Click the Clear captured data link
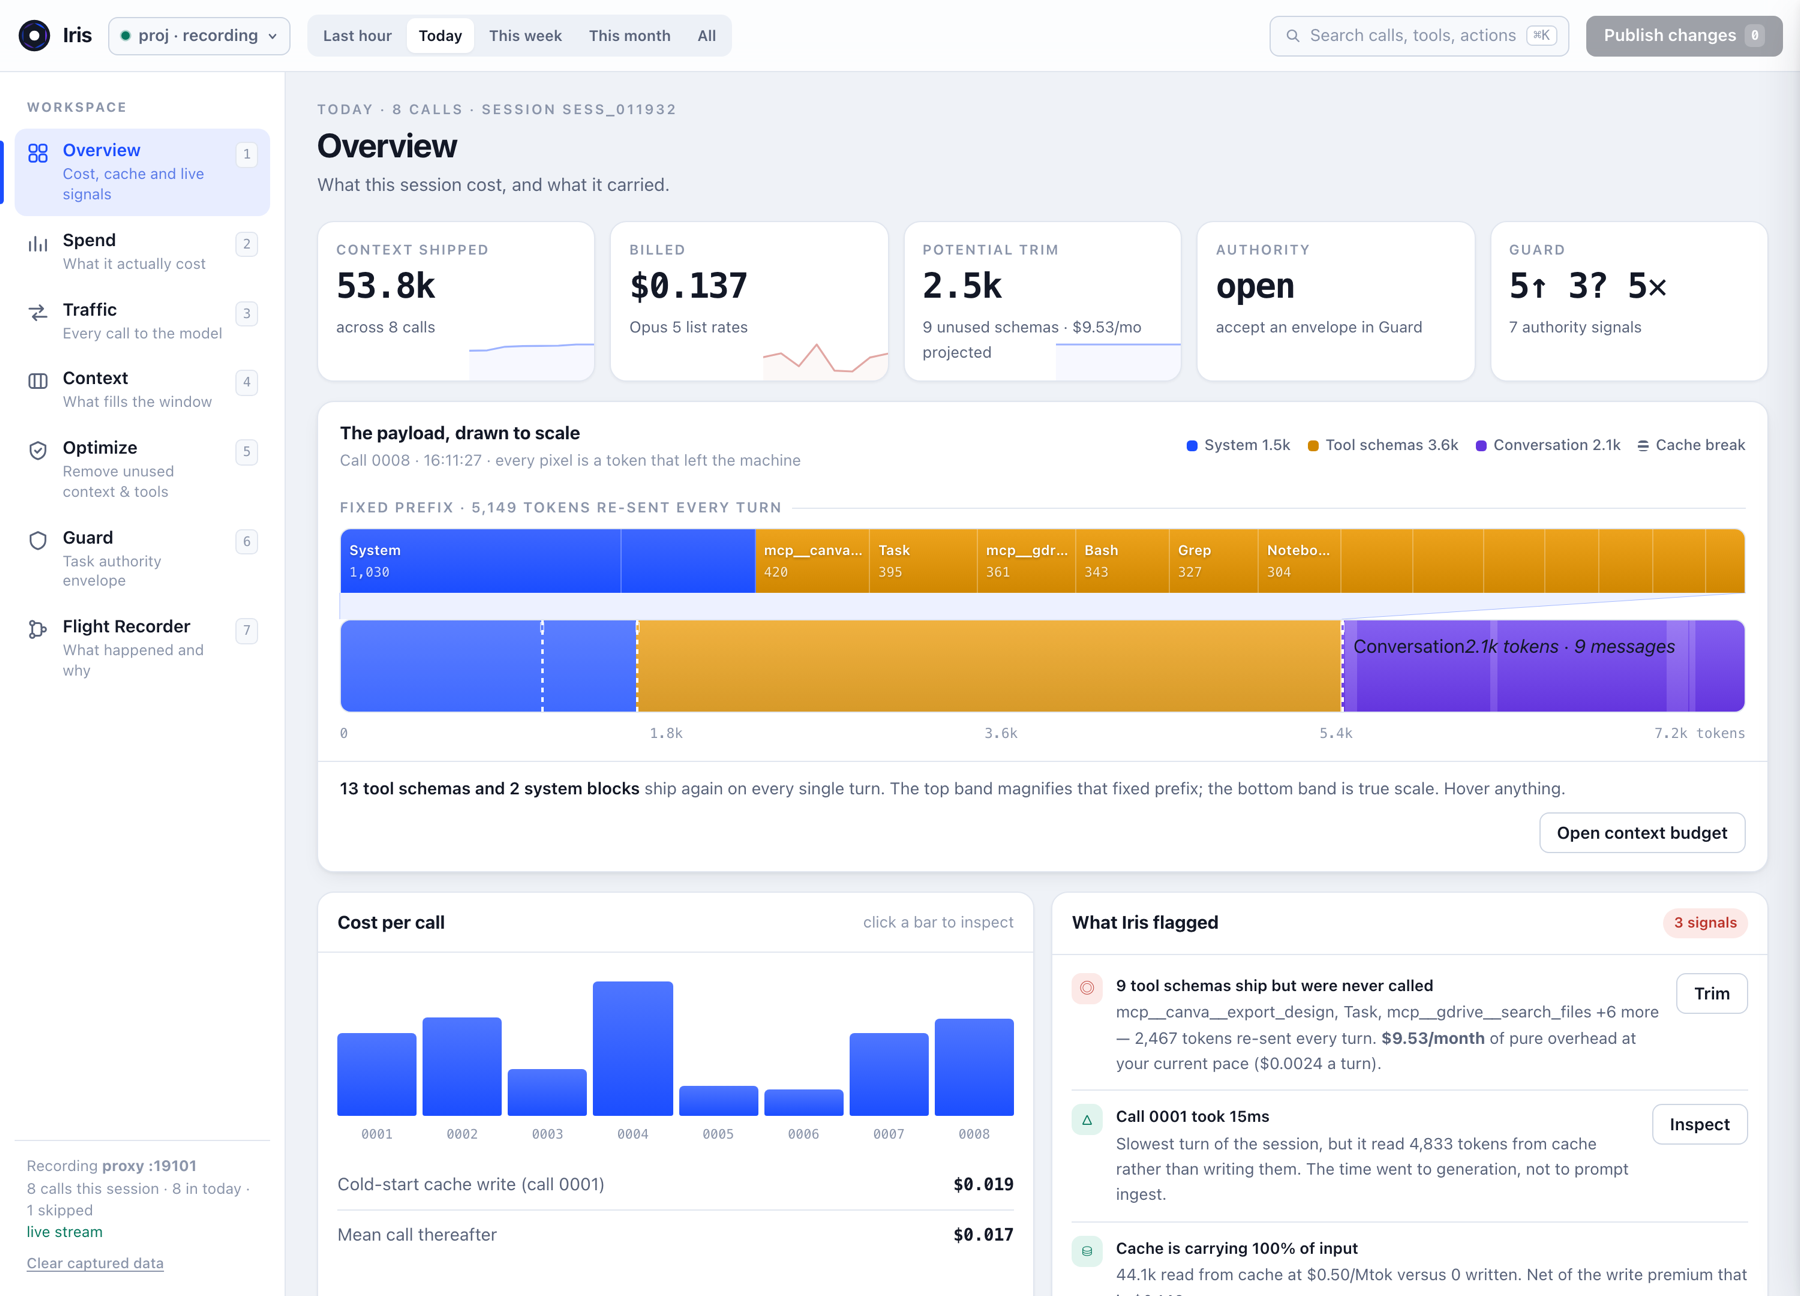1800x1296 pixels. (x=95, y=1263)
